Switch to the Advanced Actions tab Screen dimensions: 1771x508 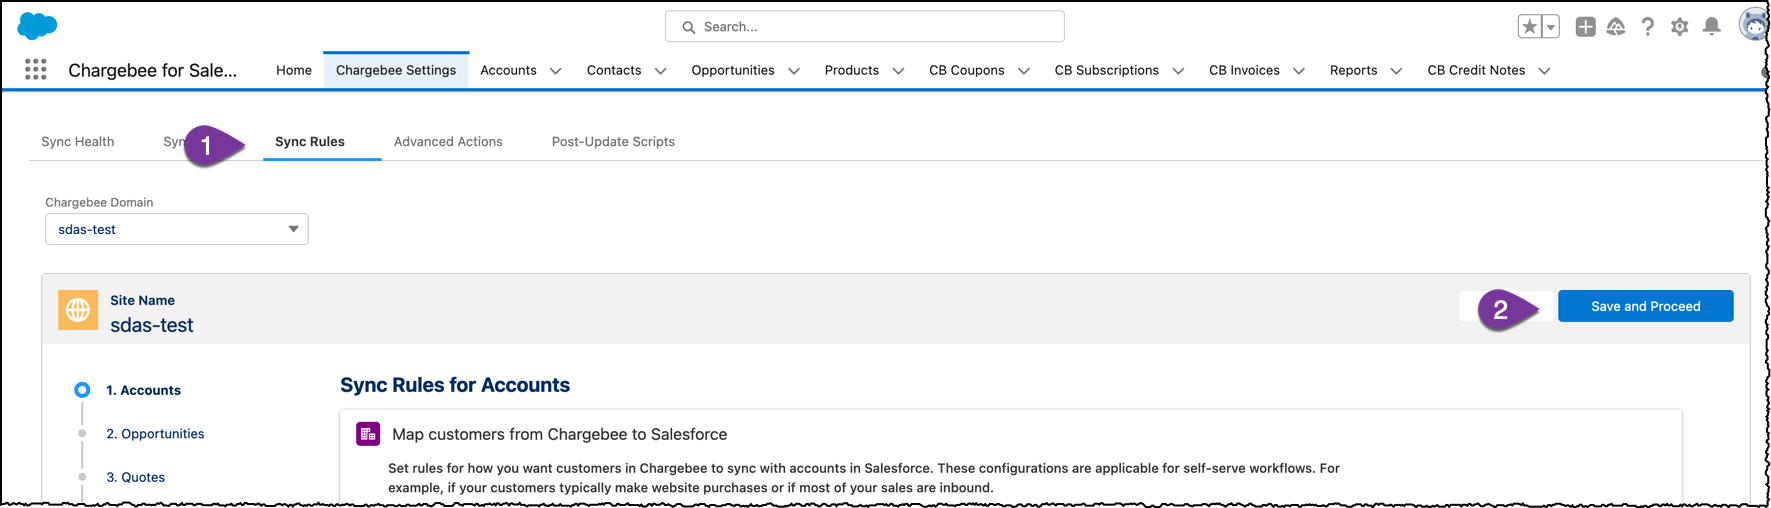(448, 142)
